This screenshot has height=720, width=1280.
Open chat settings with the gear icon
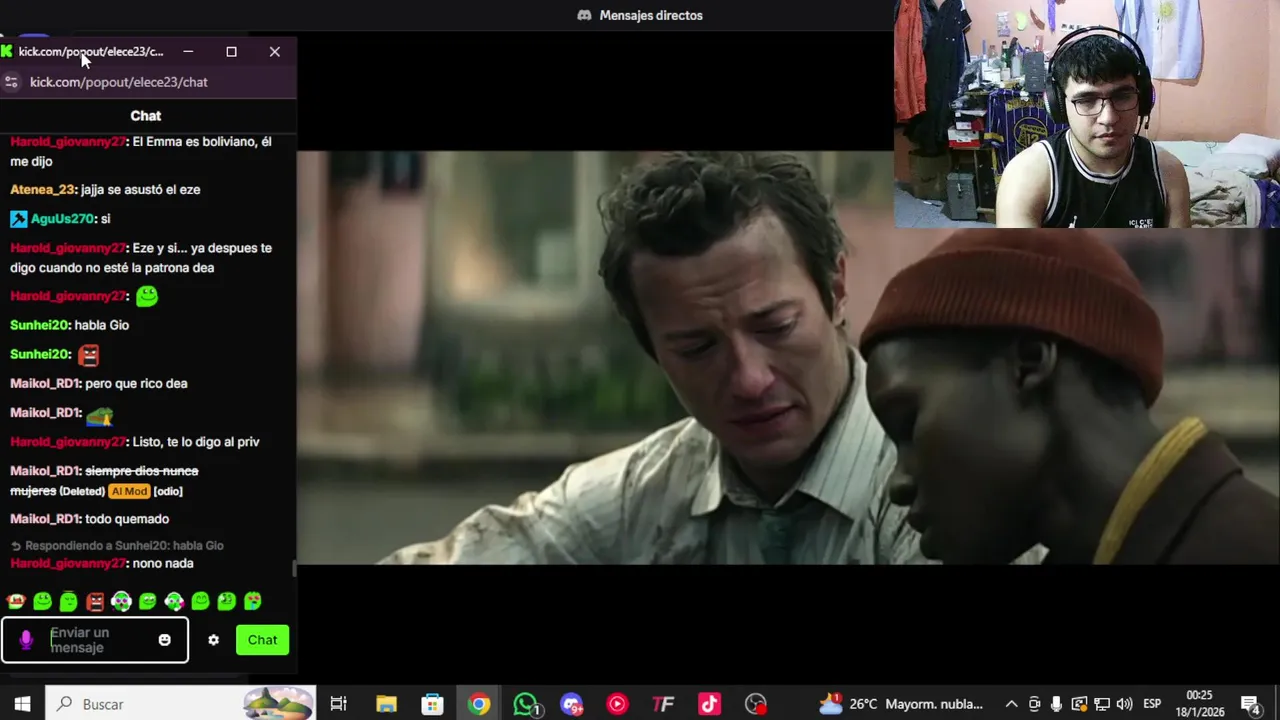[213, 640]
